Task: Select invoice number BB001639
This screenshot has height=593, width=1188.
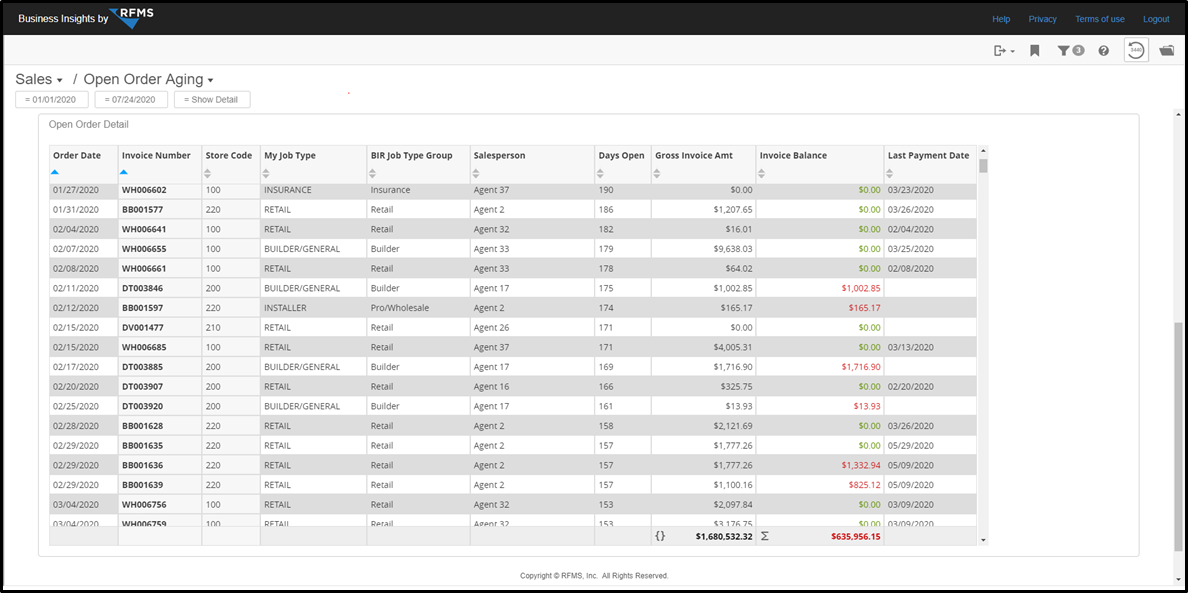Action: [142, 485]
